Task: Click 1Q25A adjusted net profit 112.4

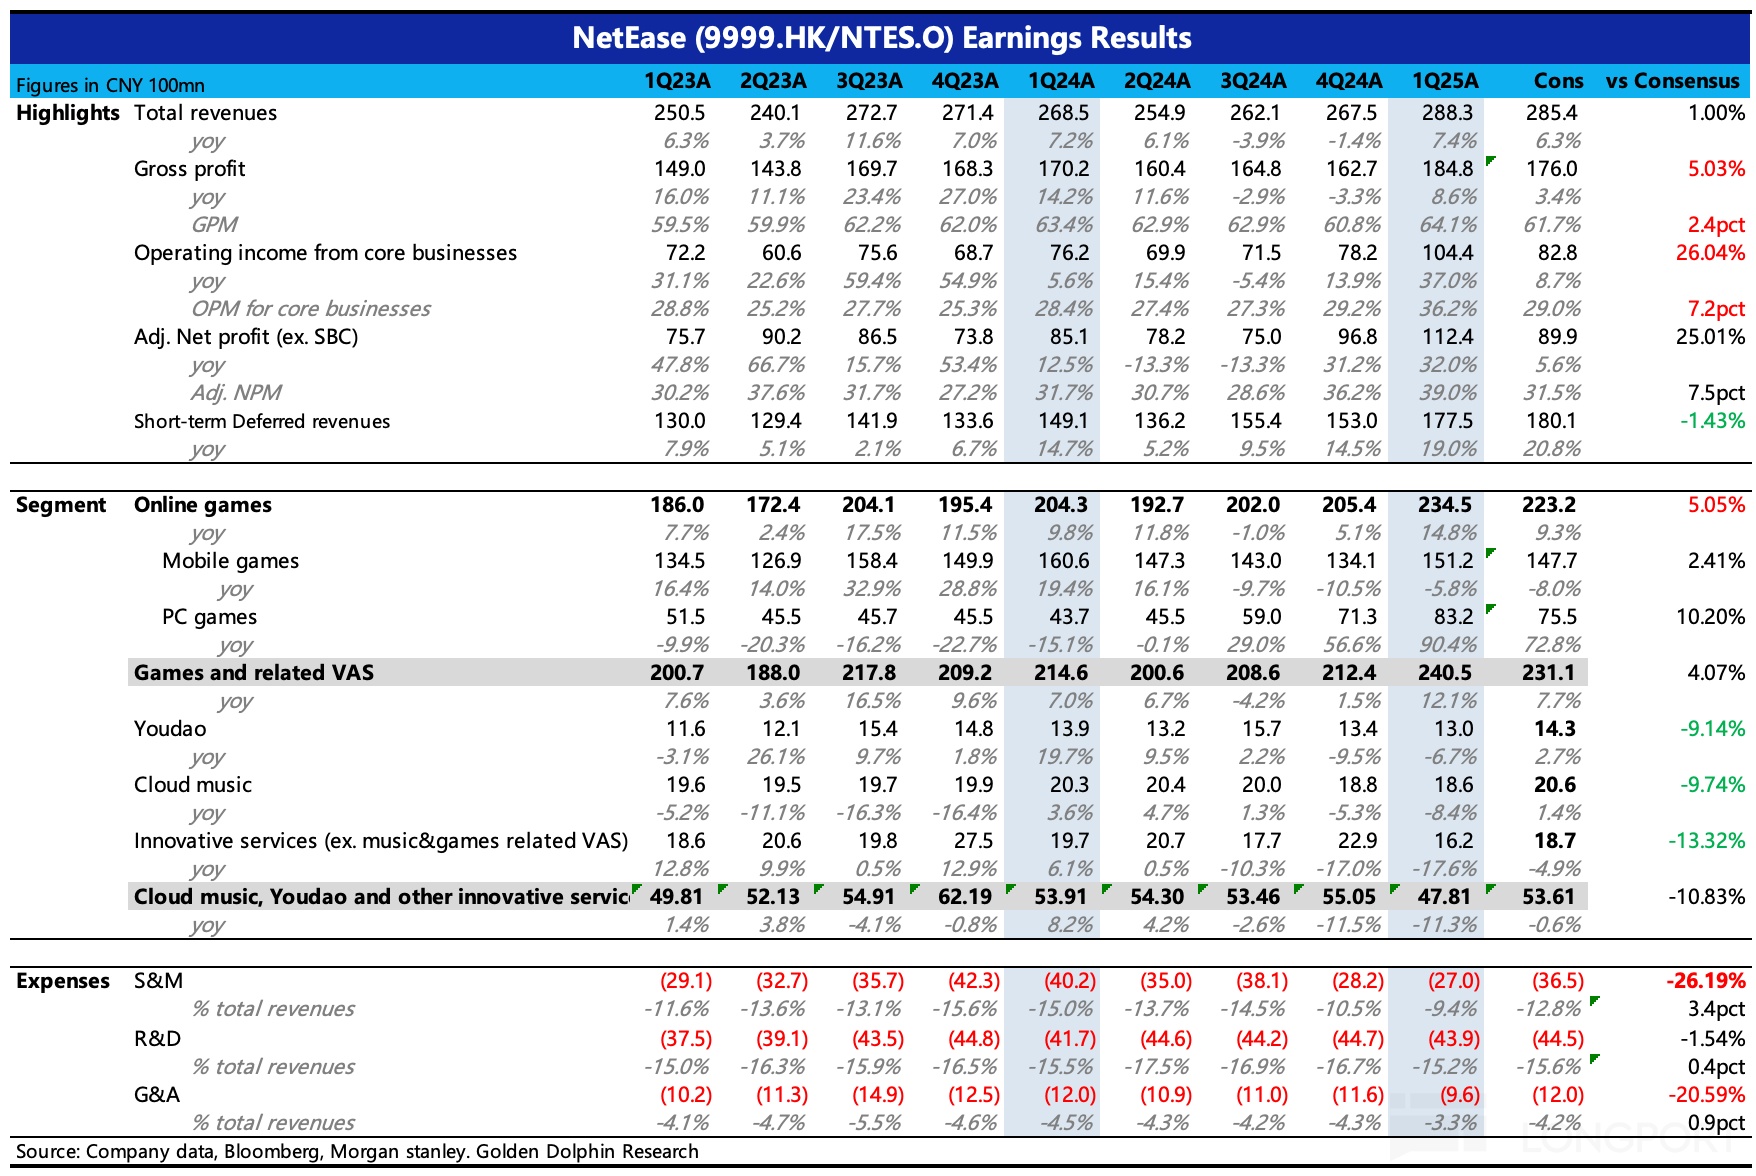Action: point(1447,337)
